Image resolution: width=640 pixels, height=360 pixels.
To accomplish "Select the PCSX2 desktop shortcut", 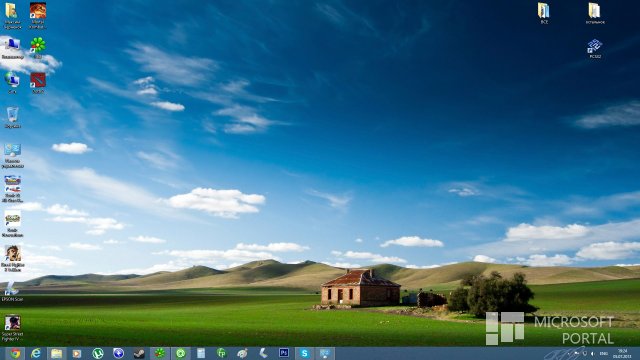I will click(x=595, y=49).
